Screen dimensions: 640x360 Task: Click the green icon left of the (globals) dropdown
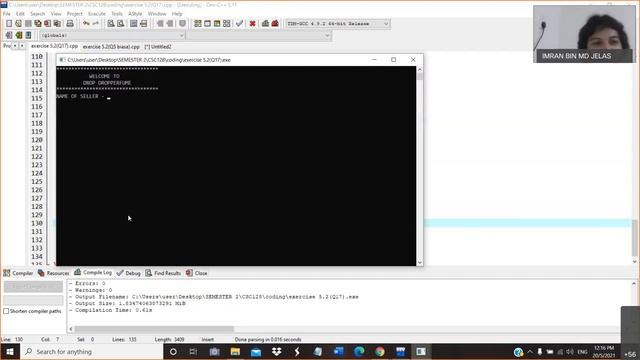click(18, 36)
